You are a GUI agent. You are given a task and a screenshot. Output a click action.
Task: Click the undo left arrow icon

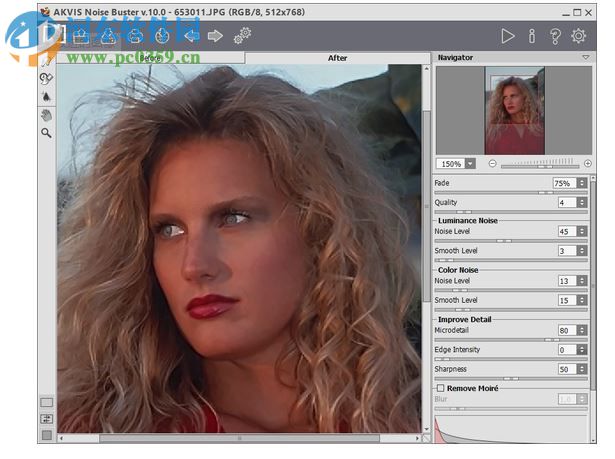(191, 36)
